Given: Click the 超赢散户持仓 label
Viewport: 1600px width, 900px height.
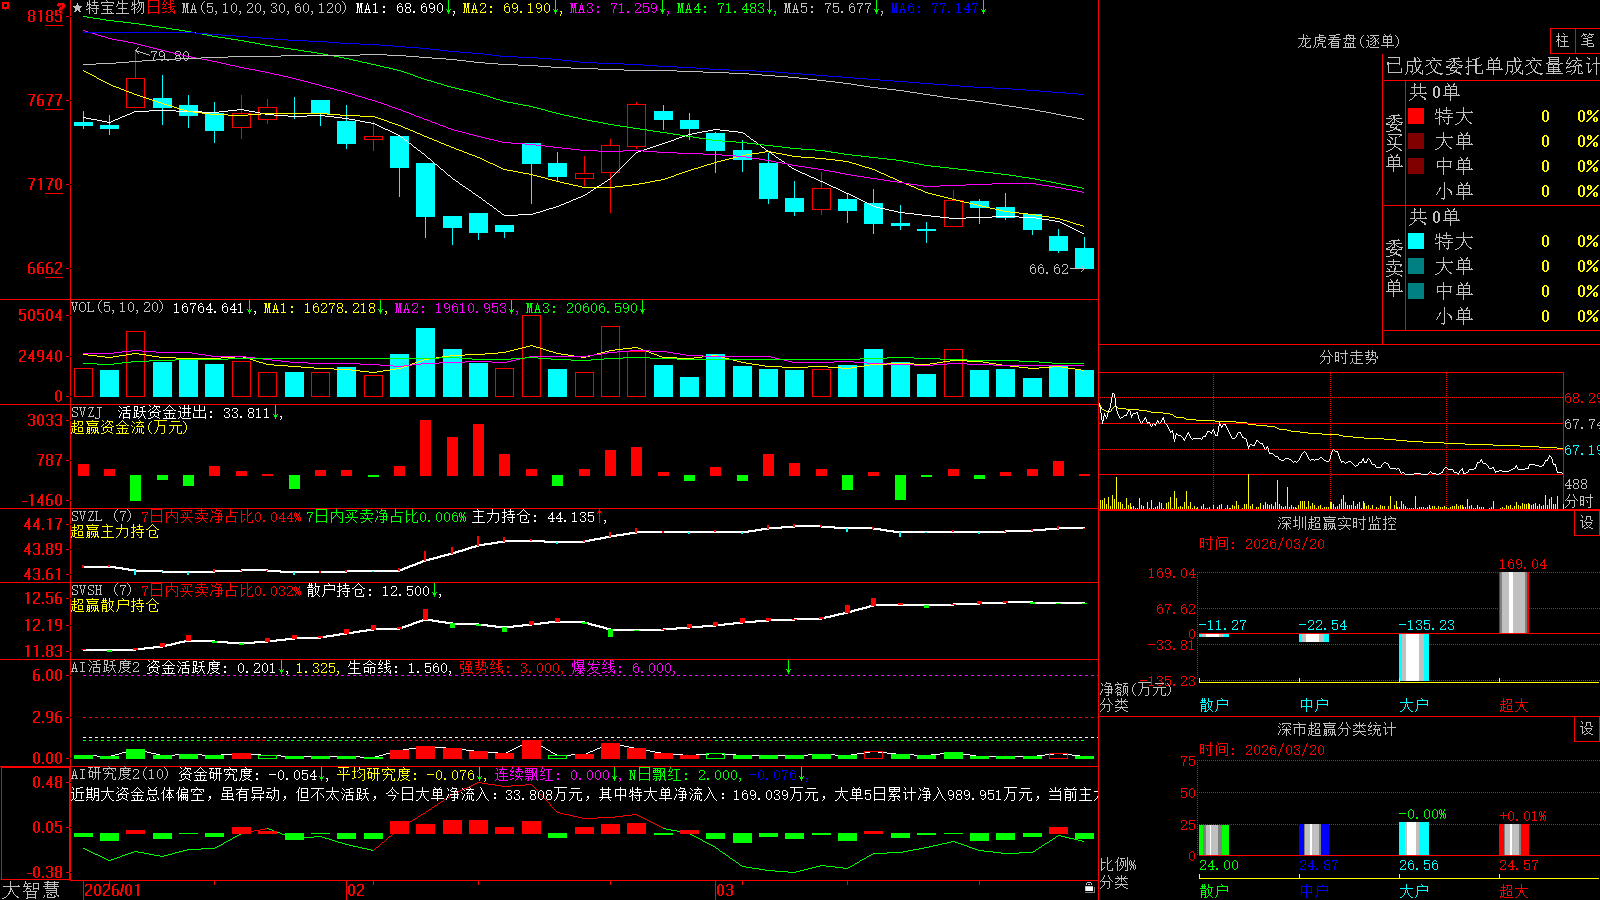Looking at the screenshot, I should point(115,605).
